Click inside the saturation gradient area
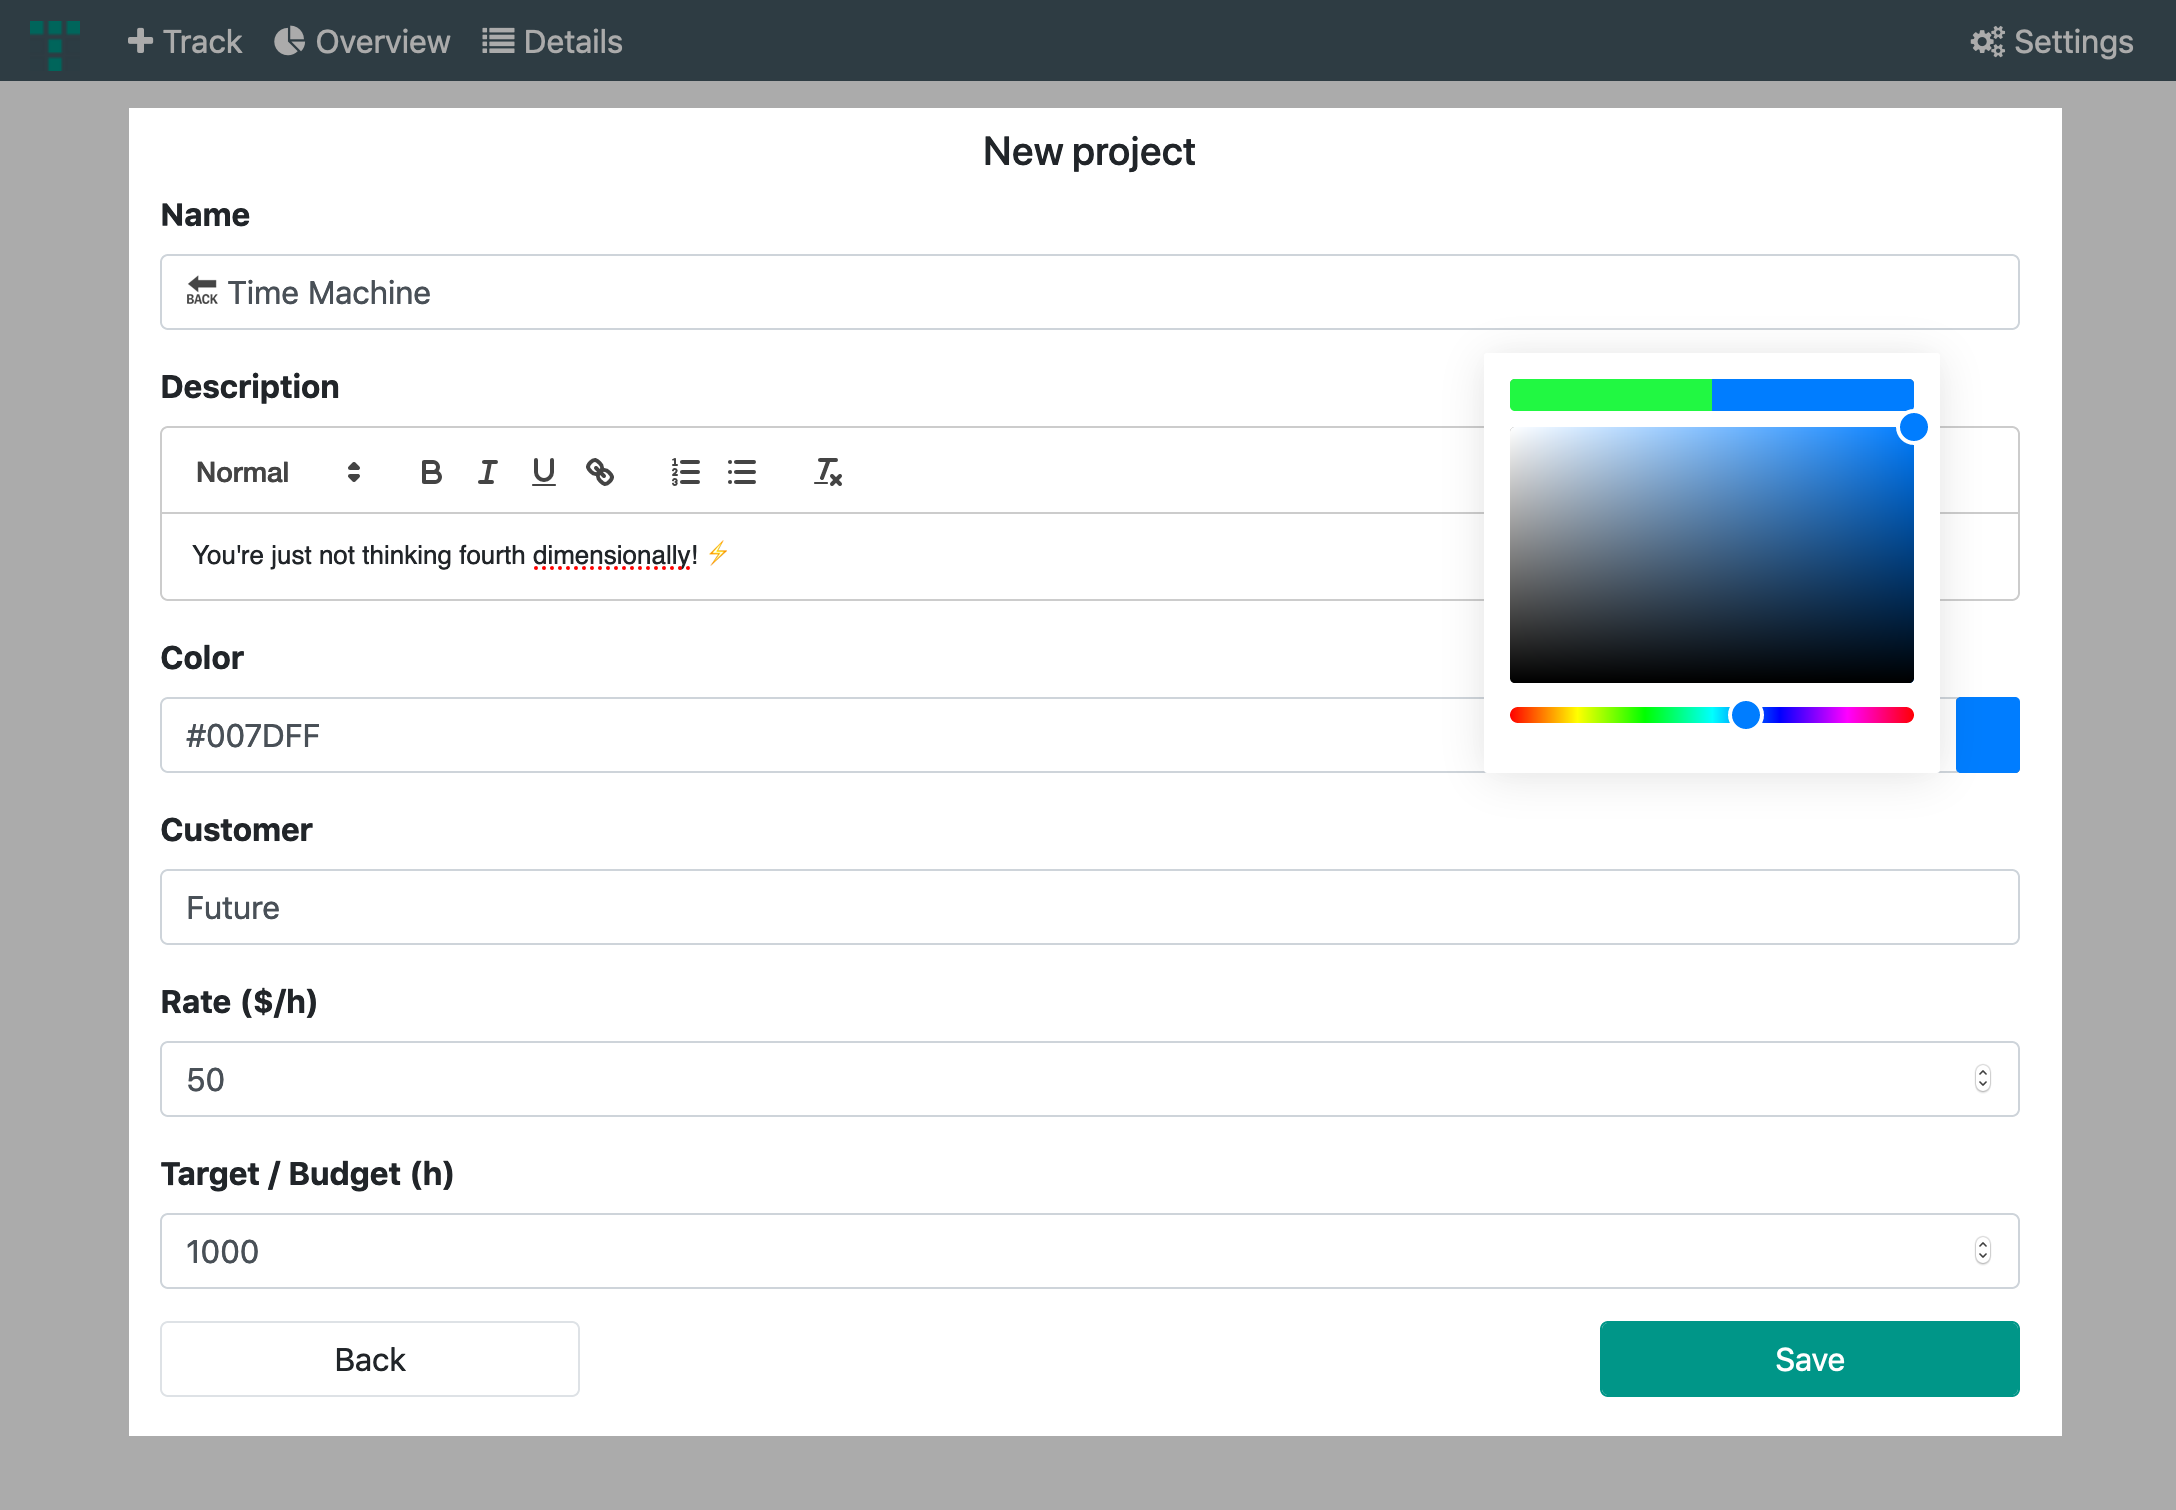This screenshot has width=2176, height=1510. point(1712,555)
